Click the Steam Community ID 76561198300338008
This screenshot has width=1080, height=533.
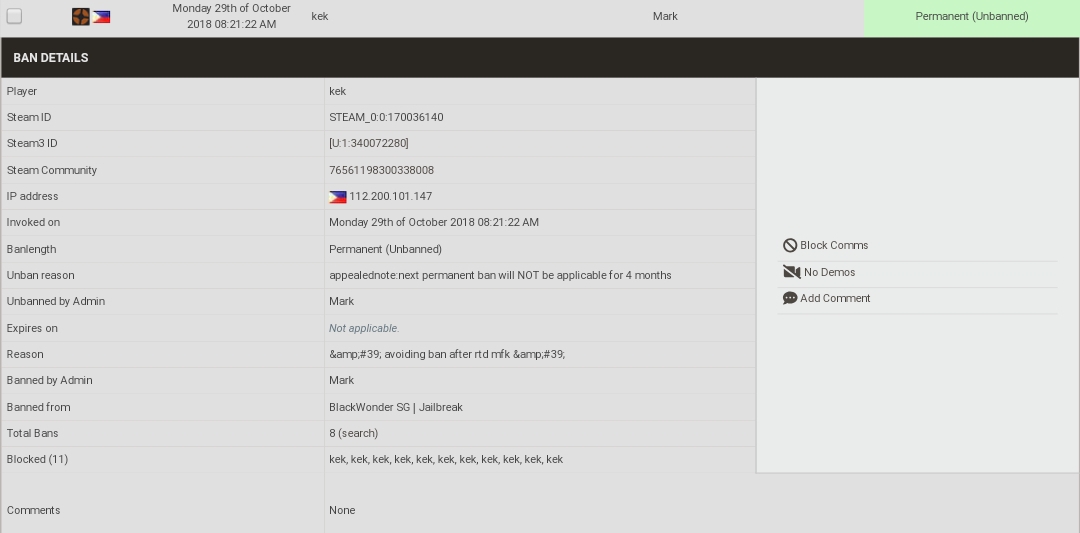(x=382, y=170)
